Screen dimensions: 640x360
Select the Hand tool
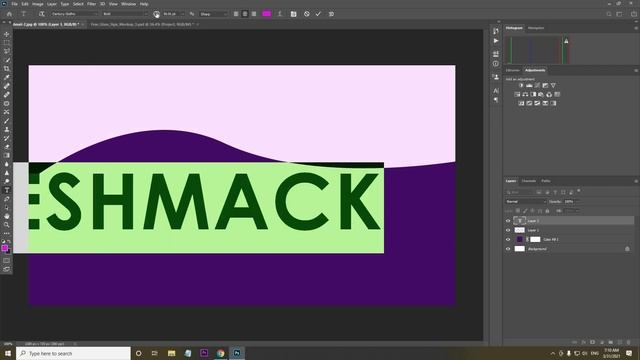tap(7, 216)
